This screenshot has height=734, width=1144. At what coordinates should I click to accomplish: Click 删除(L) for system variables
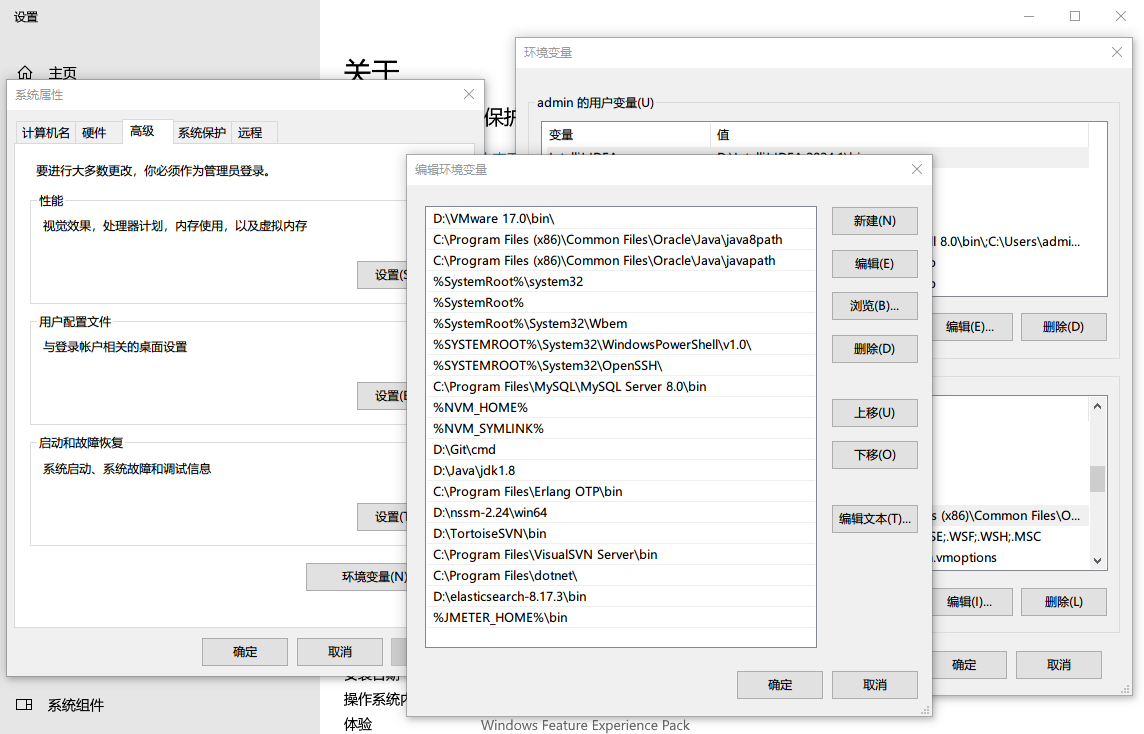click(x=1064, y=602)
